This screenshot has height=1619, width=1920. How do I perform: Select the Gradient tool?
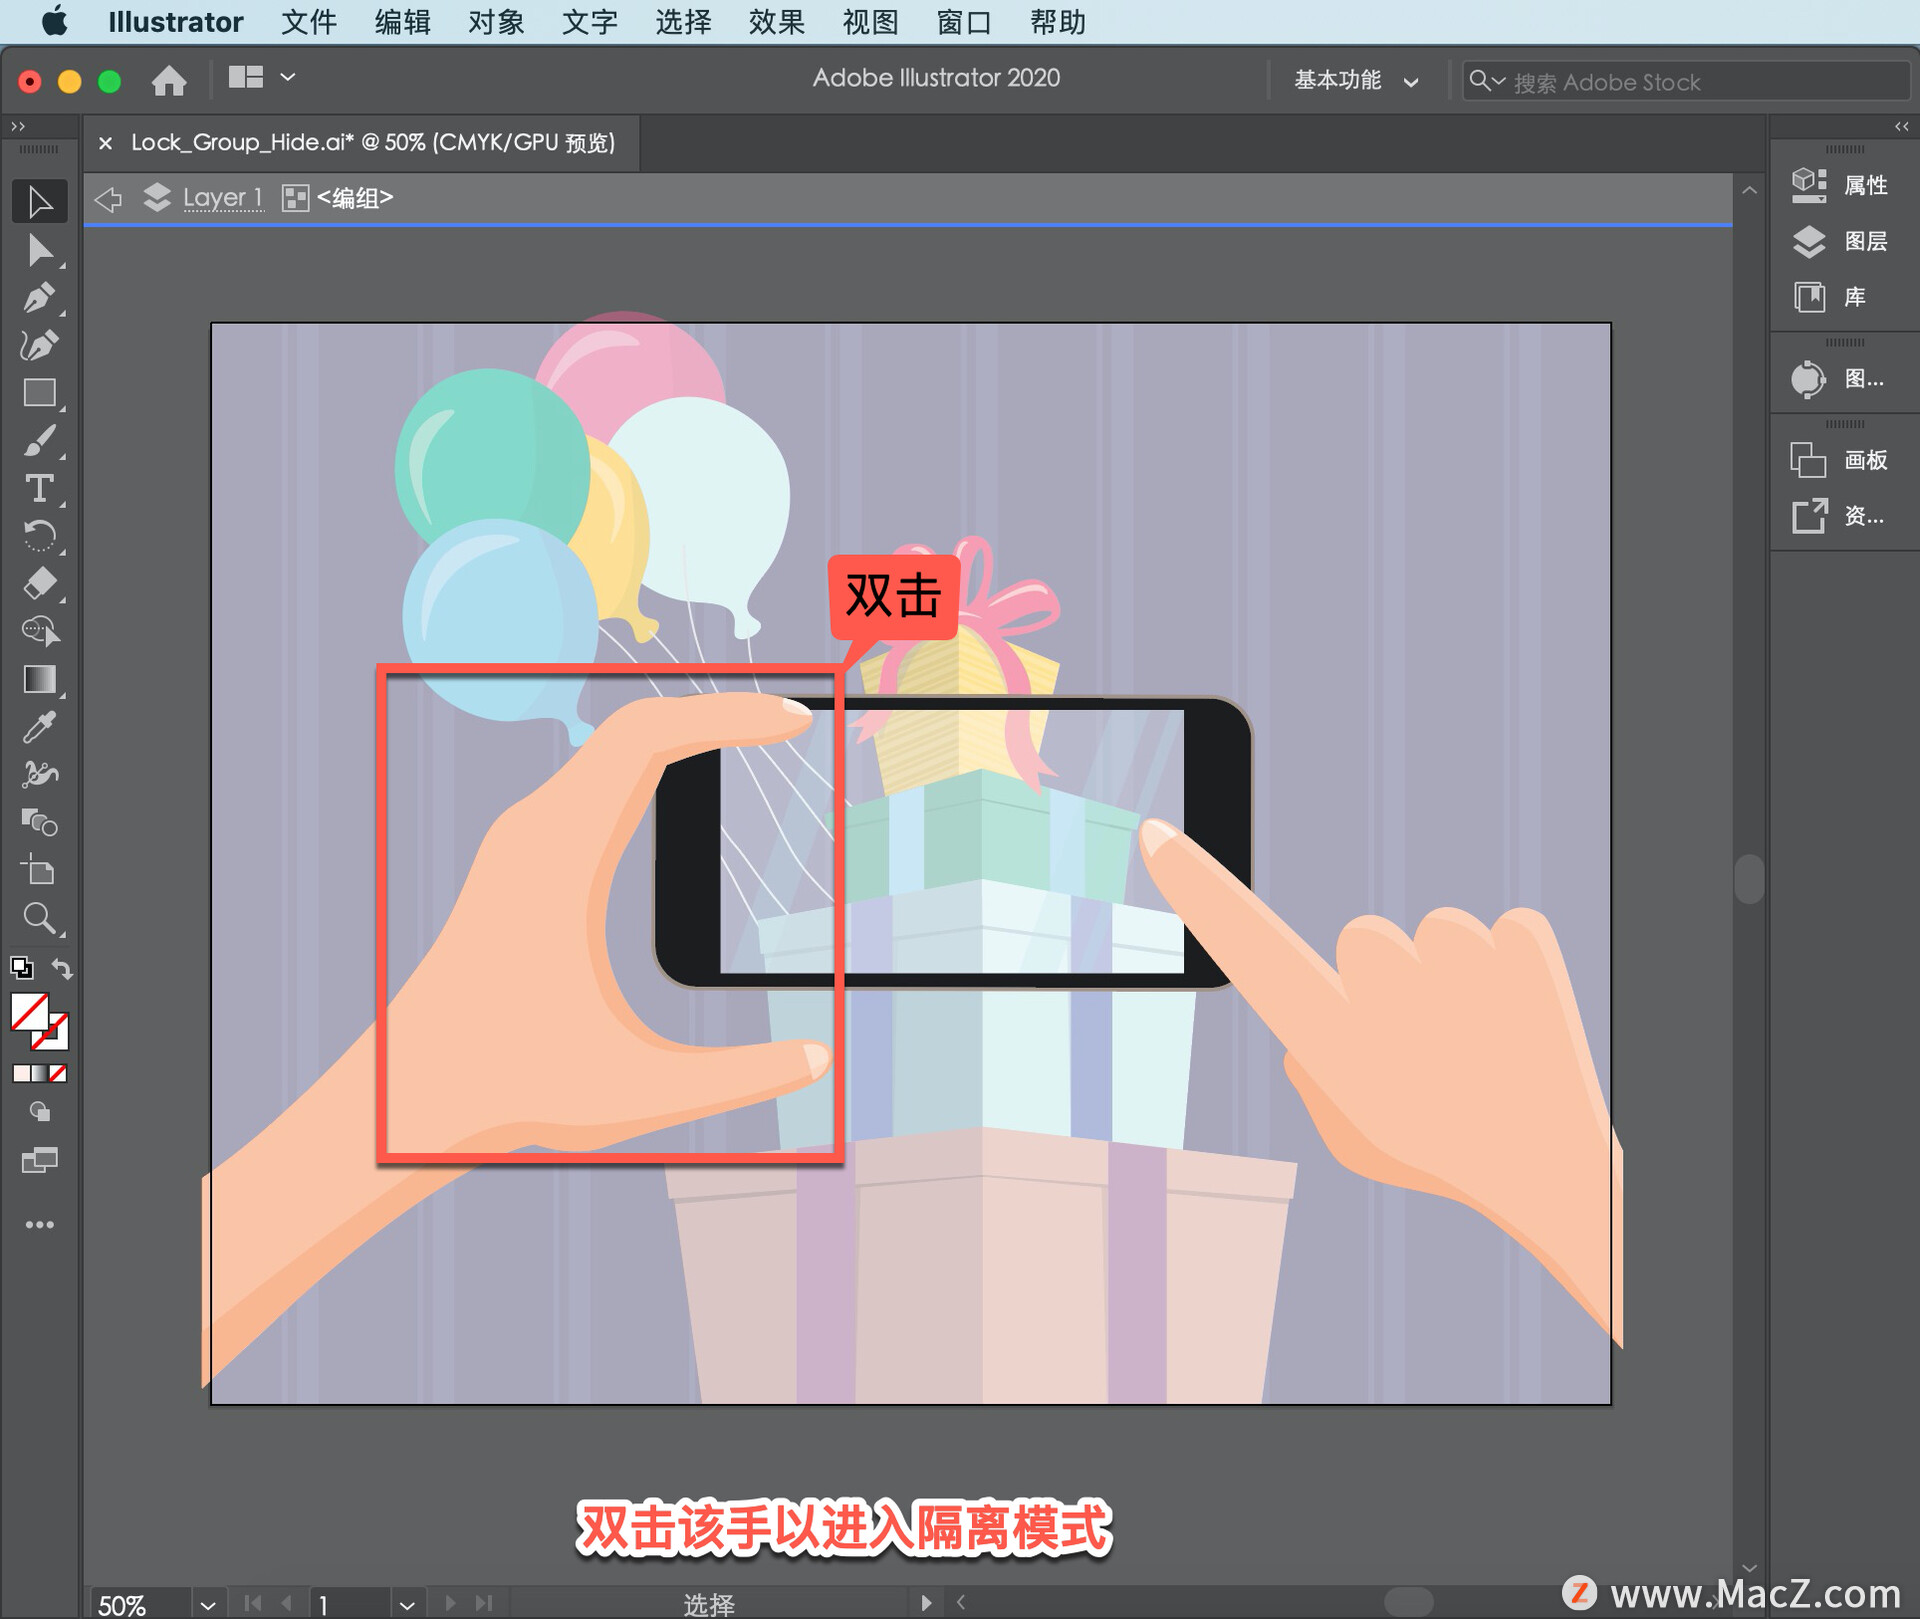click(40, 680)
